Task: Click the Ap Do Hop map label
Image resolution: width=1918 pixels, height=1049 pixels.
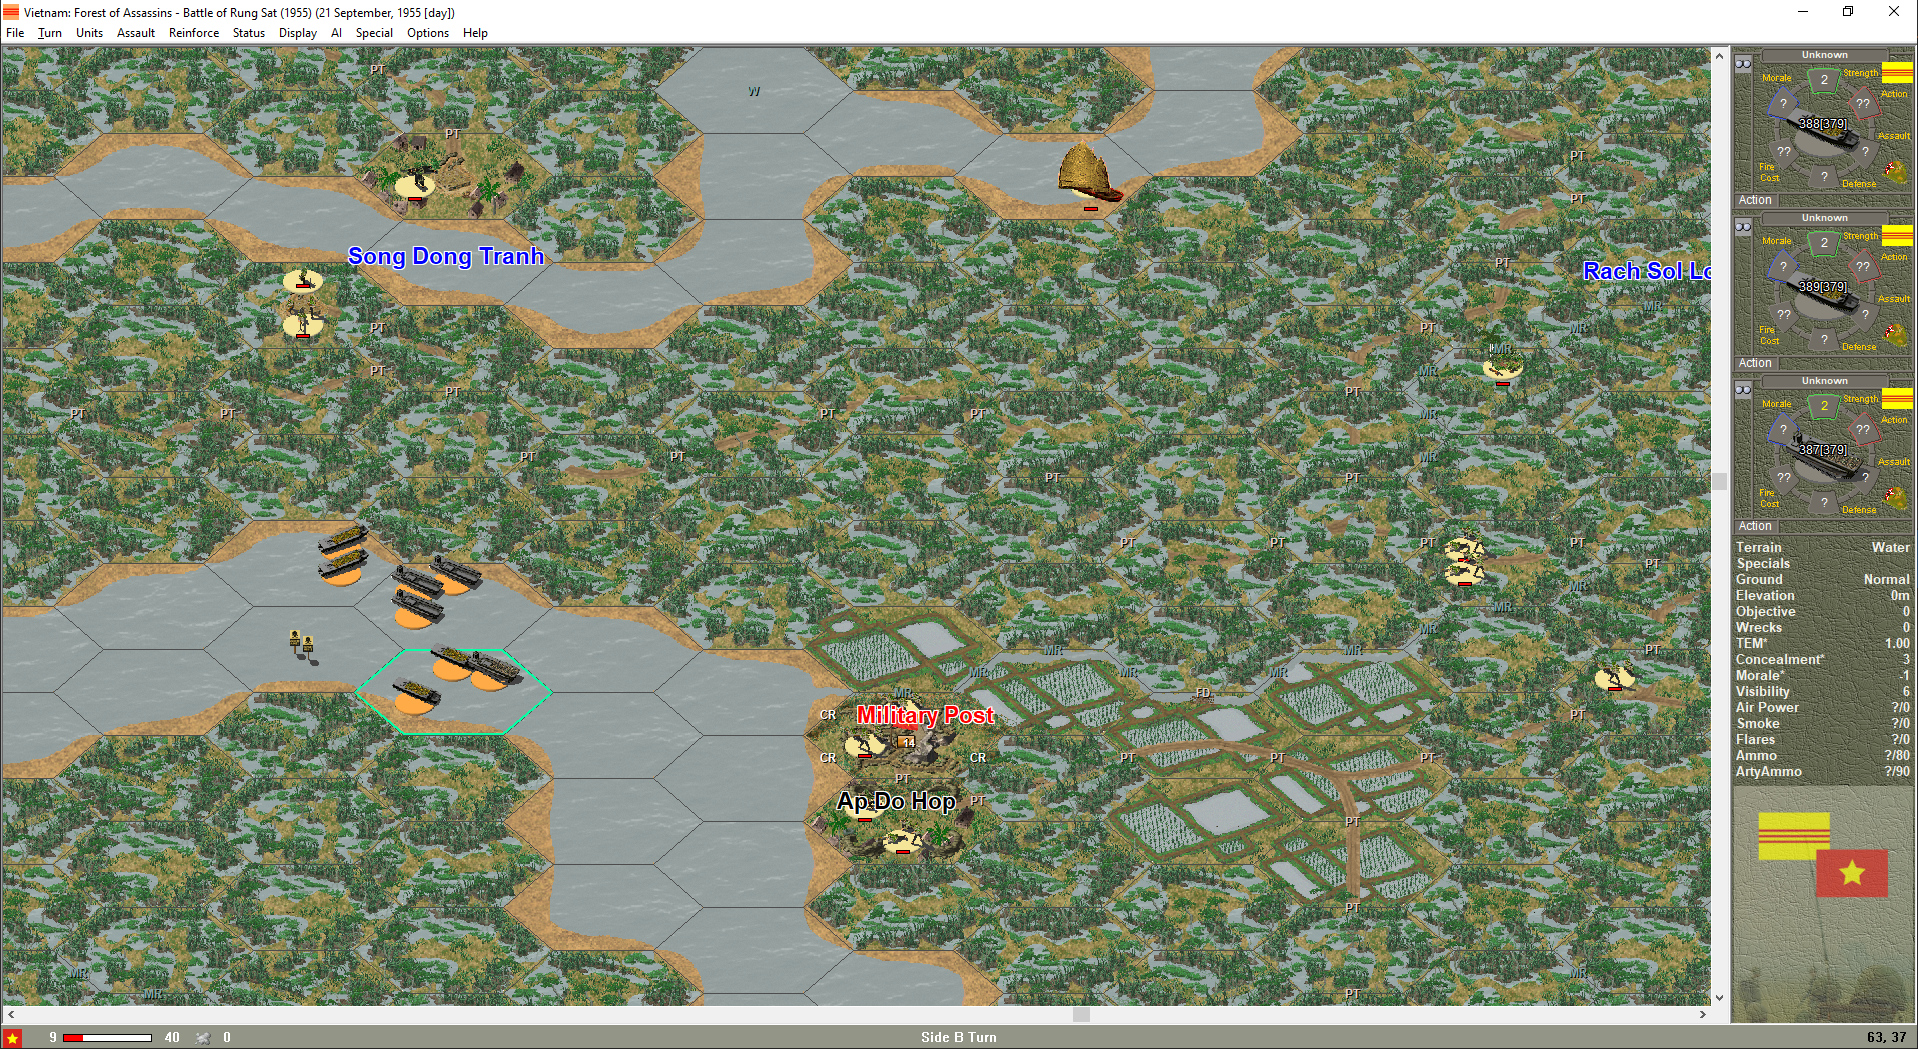Action: tap(897, 801)
